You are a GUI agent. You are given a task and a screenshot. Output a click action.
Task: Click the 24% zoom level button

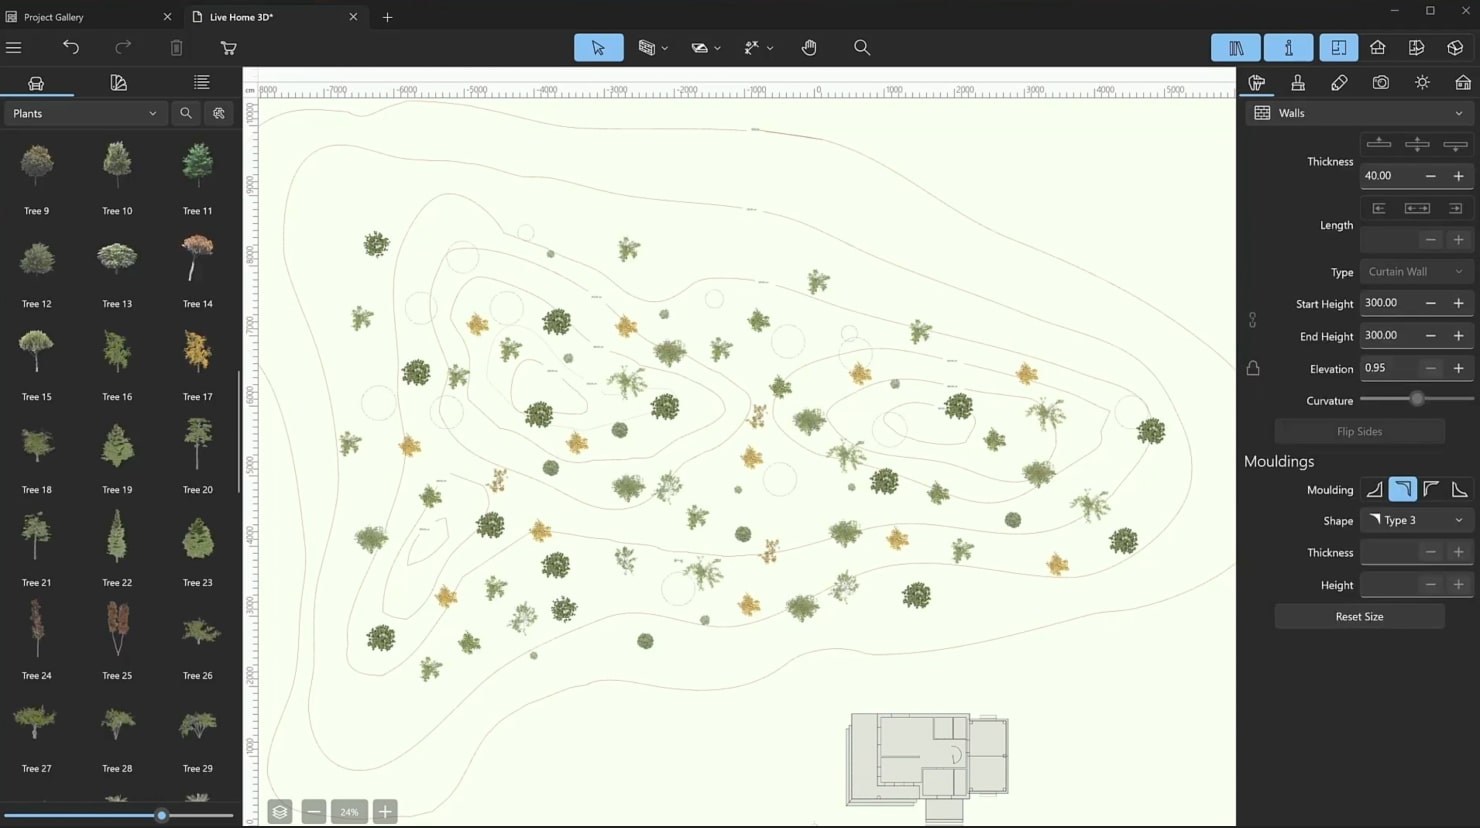[349, 812]
